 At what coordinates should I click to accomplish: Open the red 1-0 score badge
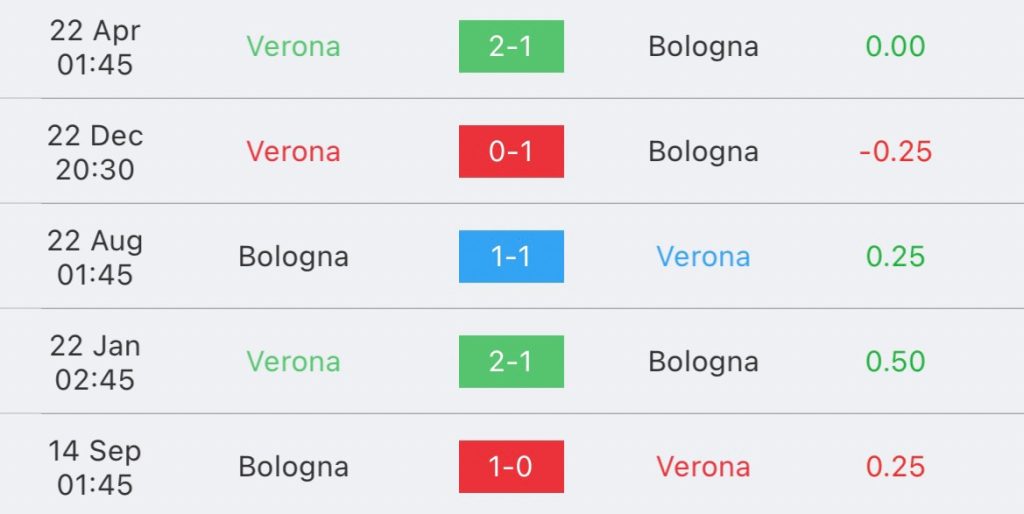coord(511,467)
